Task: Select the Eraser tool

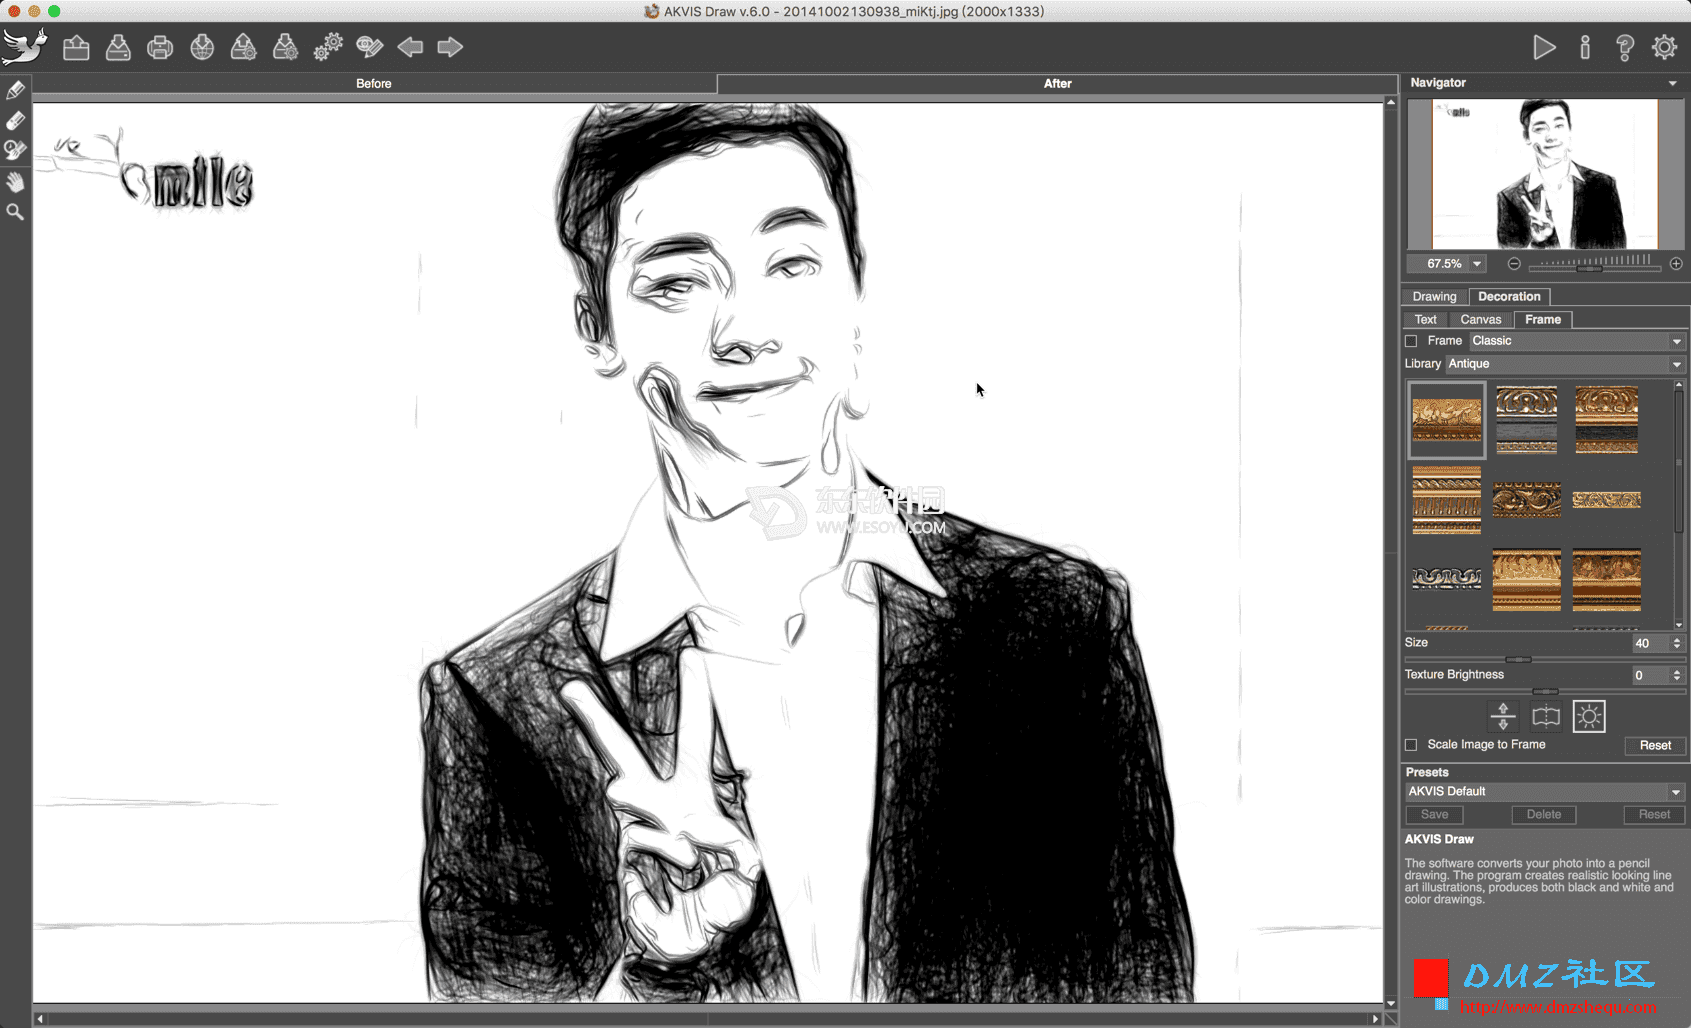Action: point(15,120)
